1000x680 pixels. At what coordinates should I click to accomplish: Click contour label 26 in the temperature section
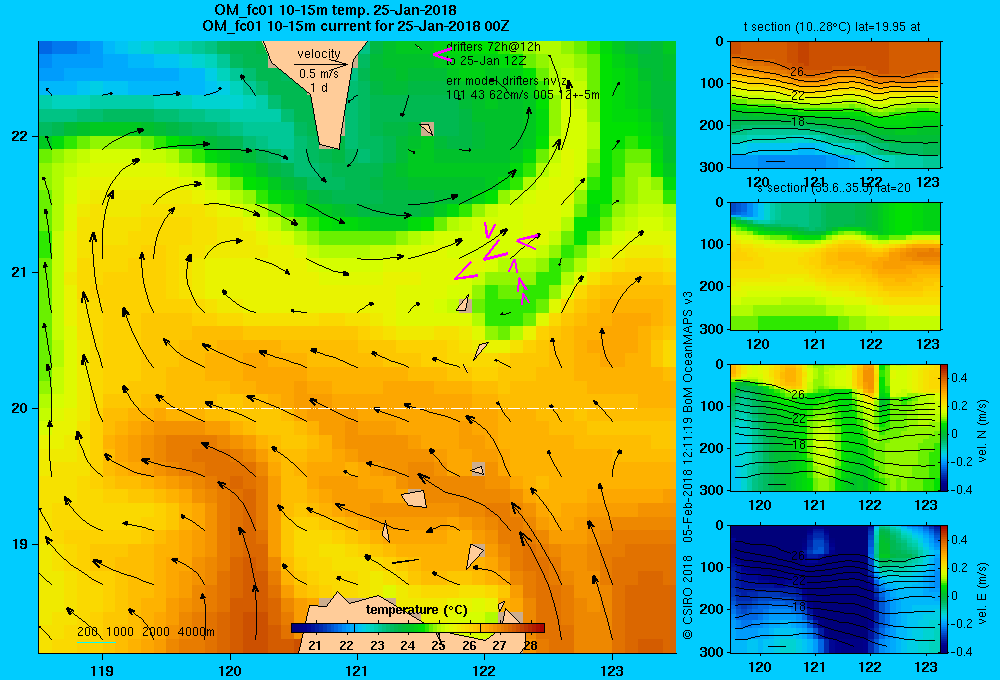click(797, 71)
